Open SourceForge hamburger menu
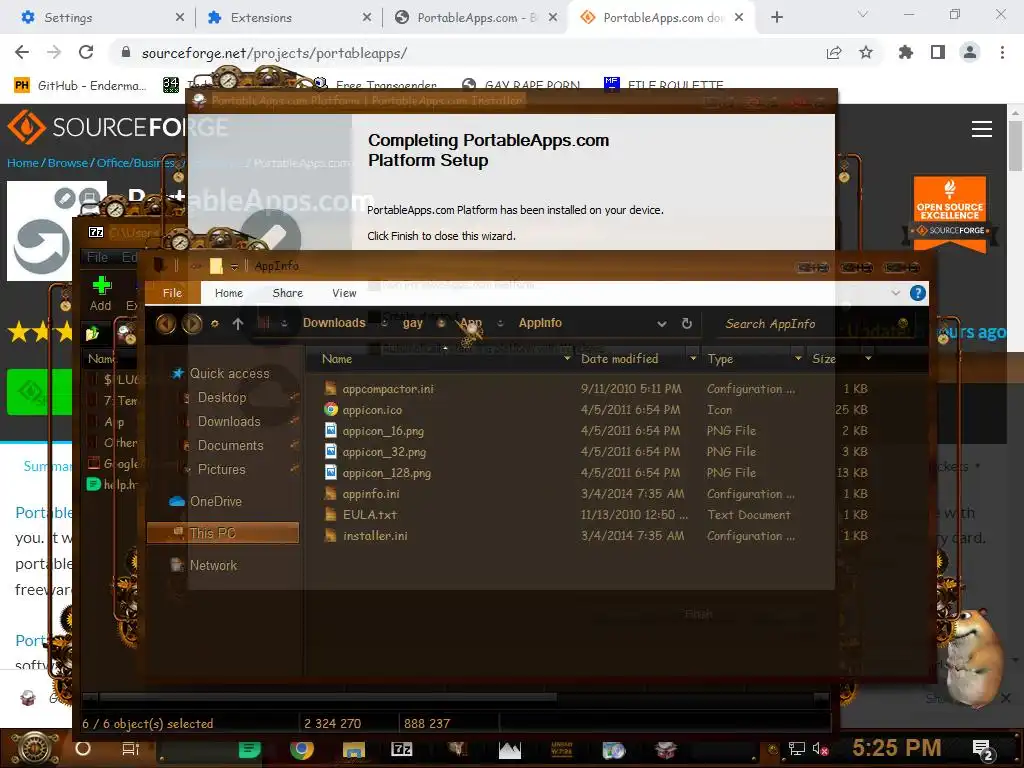Viewport: 1024px width, 768px height. (982, 129)
